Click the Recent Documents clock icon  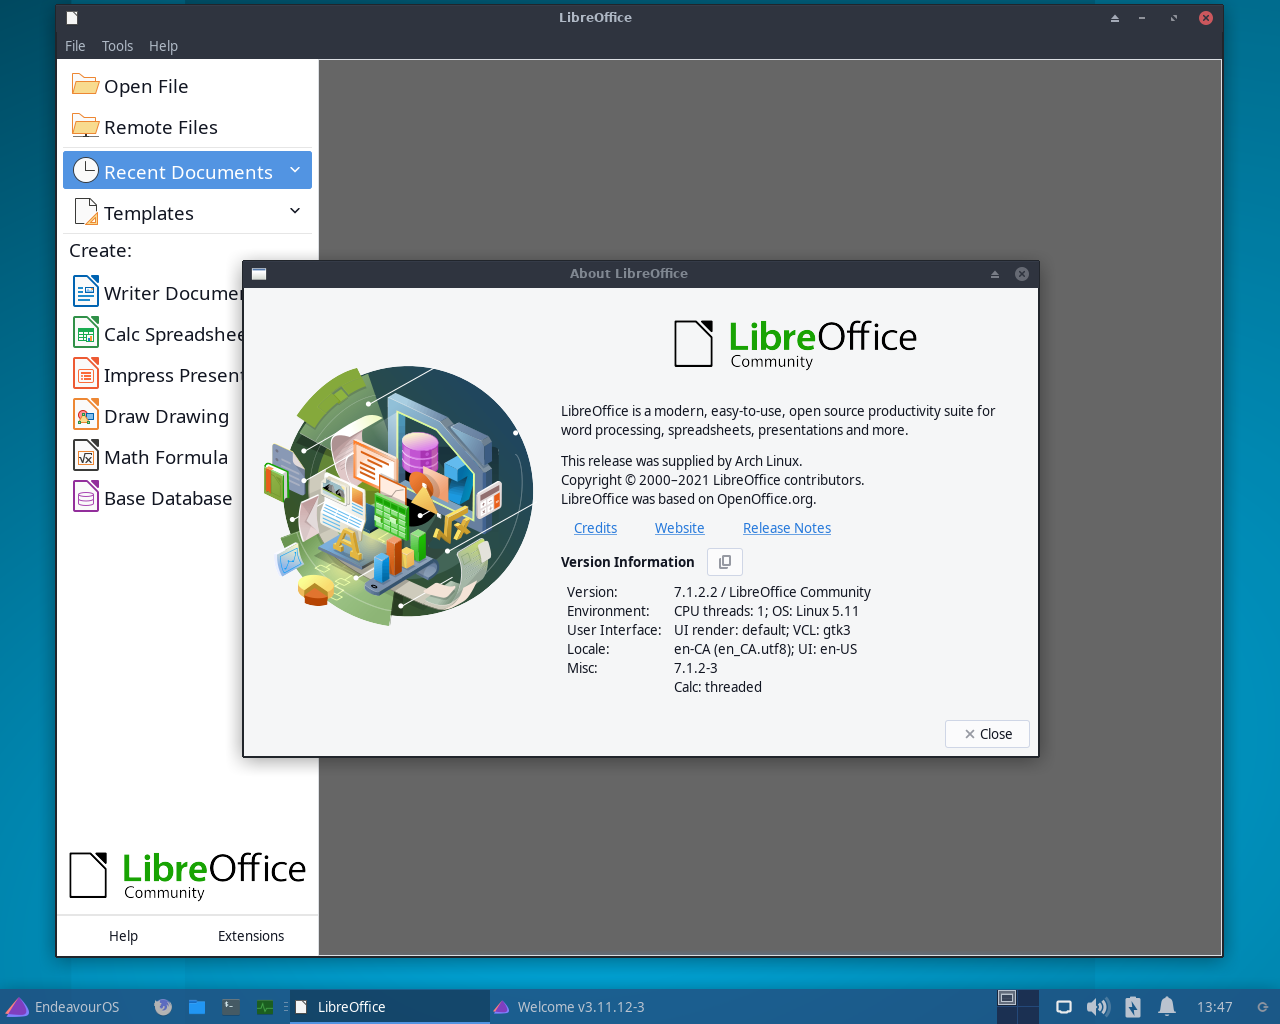[85, 171]
